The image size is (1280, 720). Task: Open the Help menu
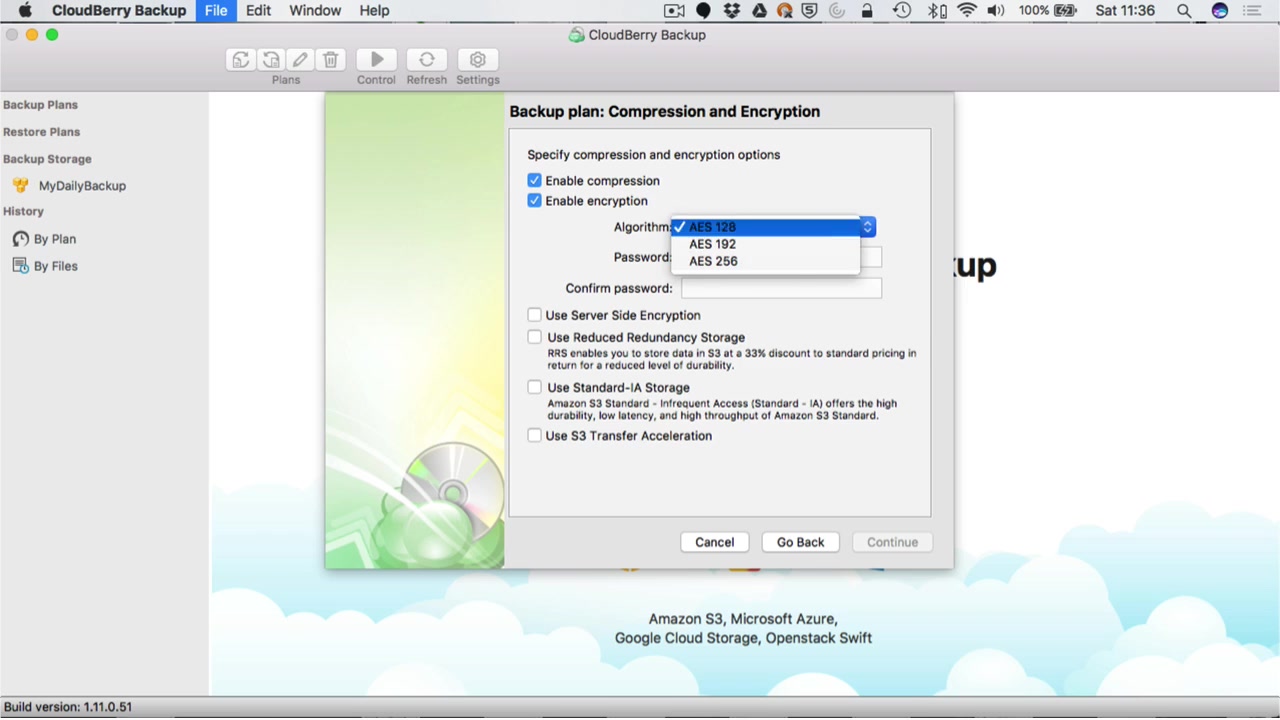click(374, 11)
